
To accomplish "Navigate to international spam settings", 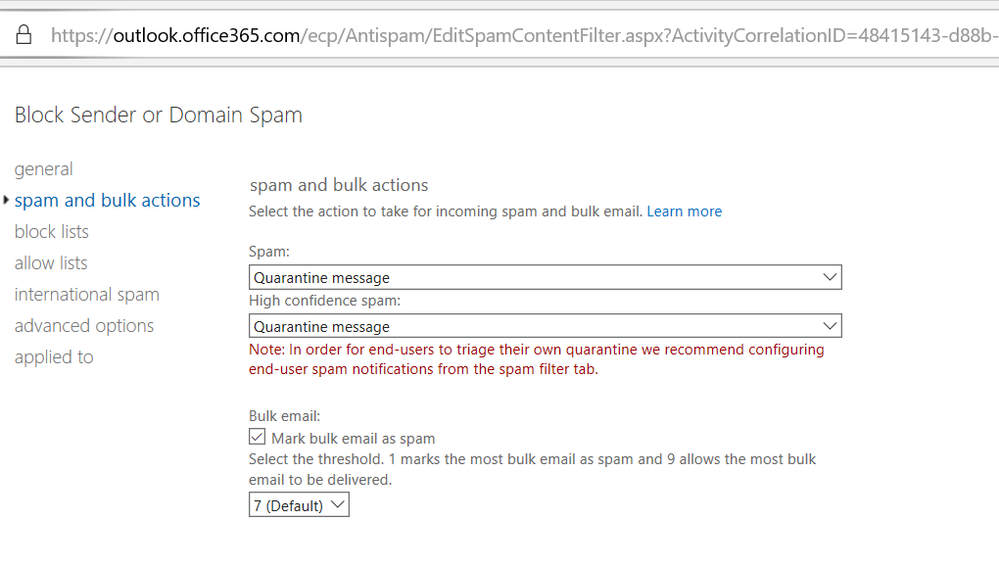I will (x=87, y=294).
